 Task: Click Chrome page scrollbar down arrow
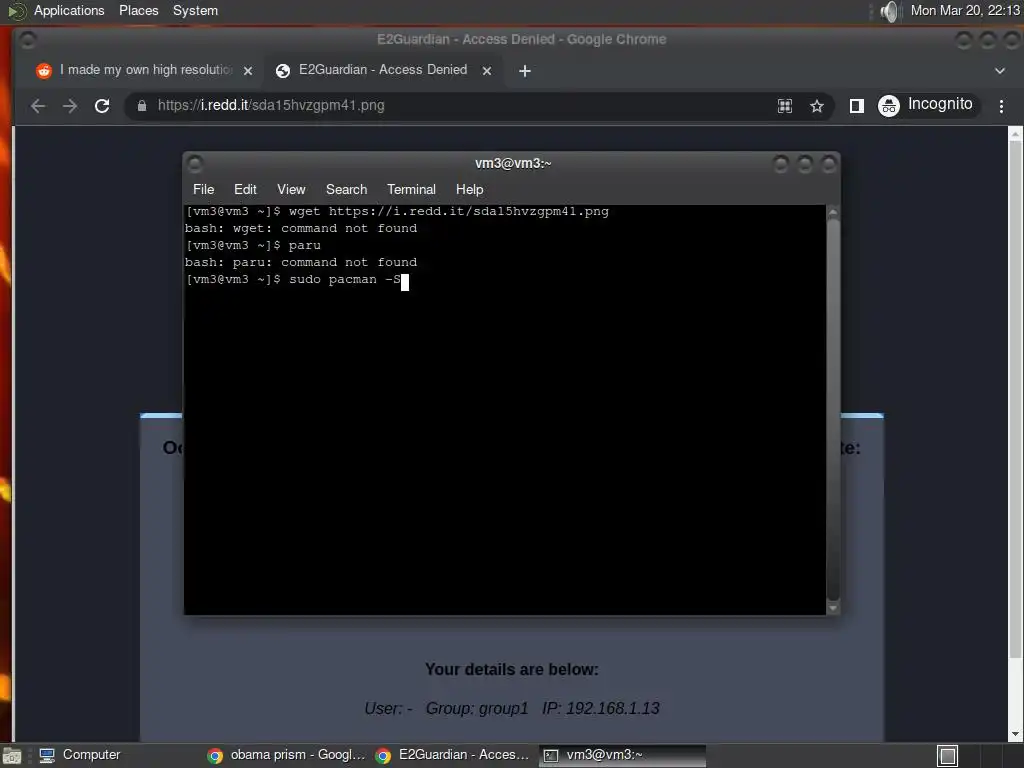click(x=1015, y=734)
